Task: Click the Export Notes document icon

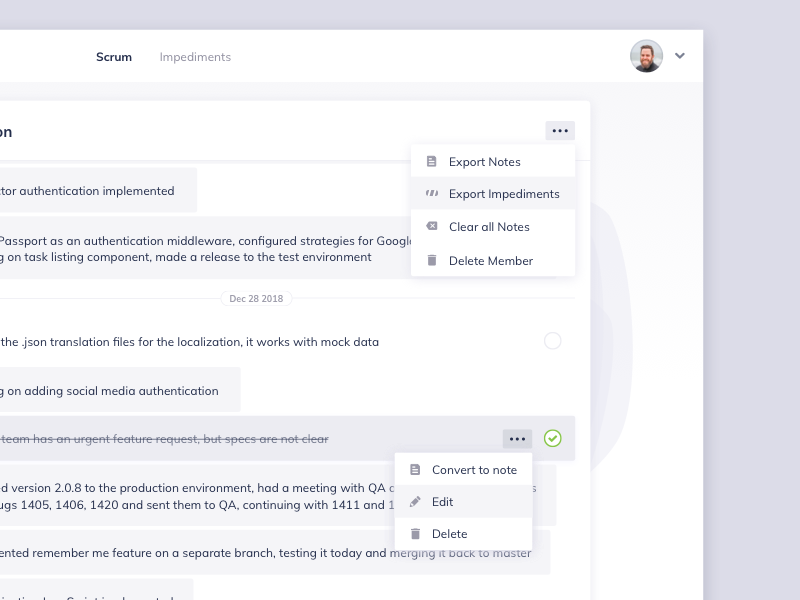Action: point(432,162)
